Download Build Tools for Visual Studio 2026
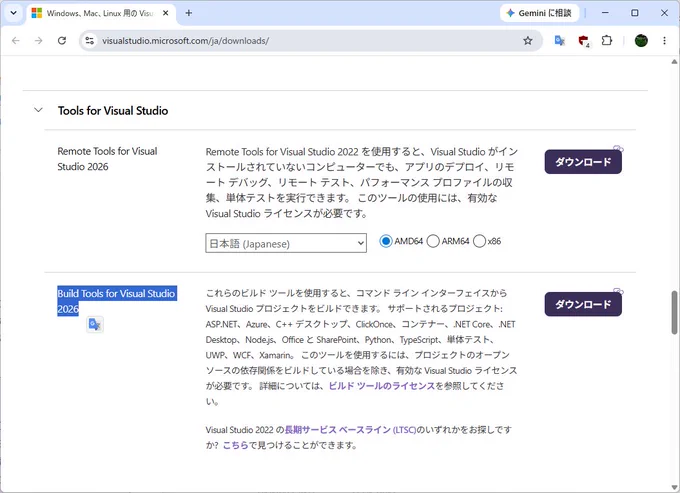 click(x=583, y=304)
